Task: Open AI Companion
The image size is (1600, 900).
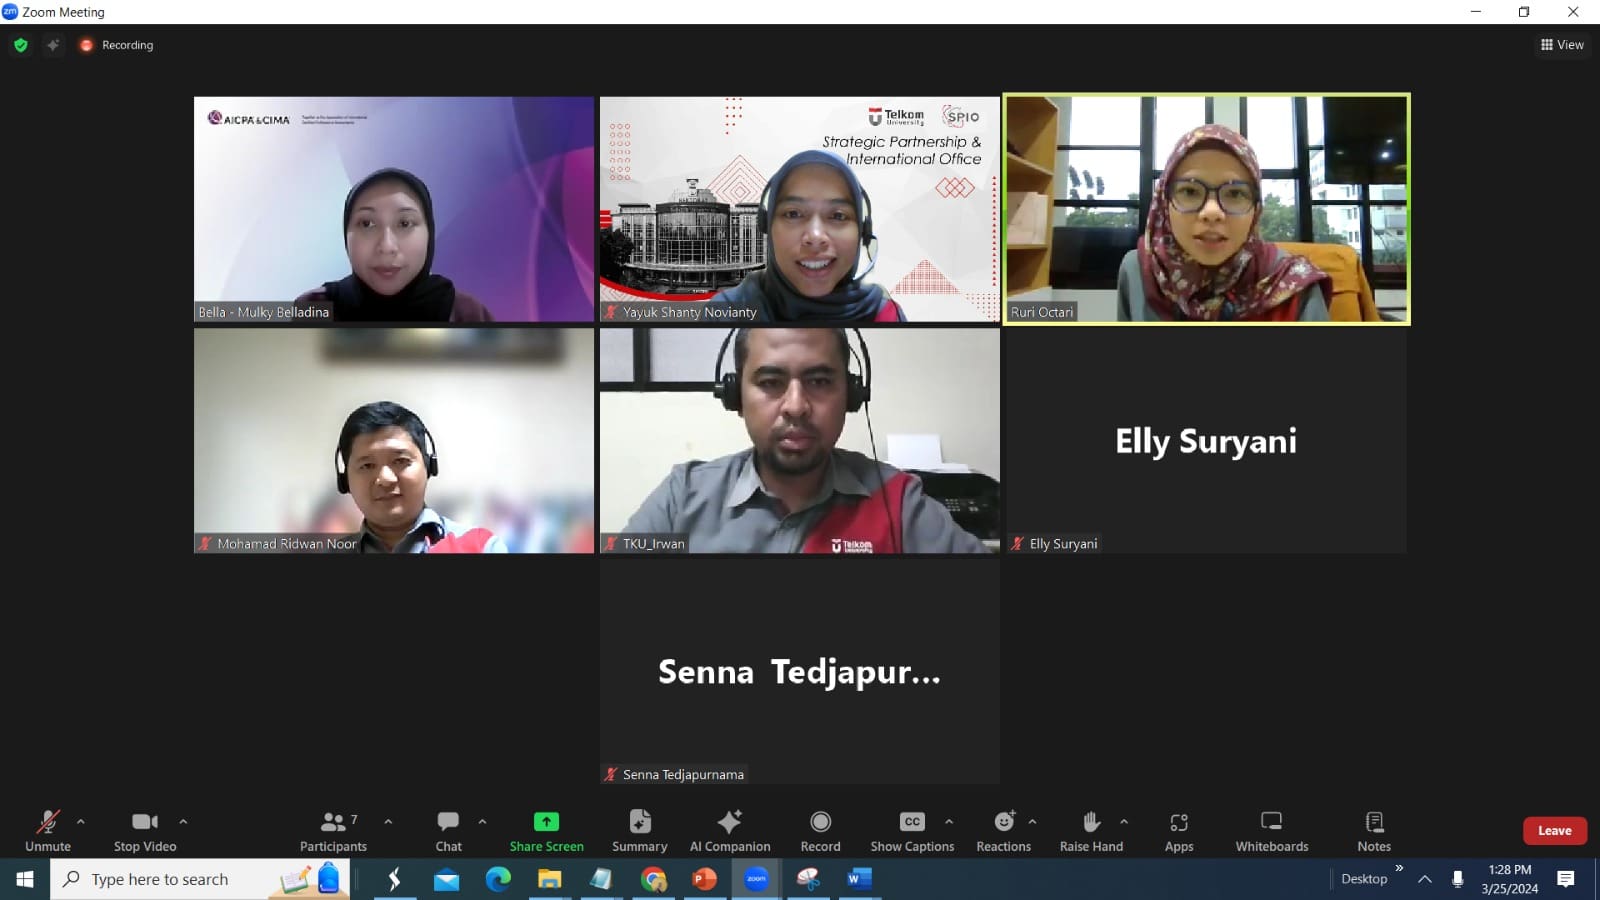Action: tap(730, 831)
